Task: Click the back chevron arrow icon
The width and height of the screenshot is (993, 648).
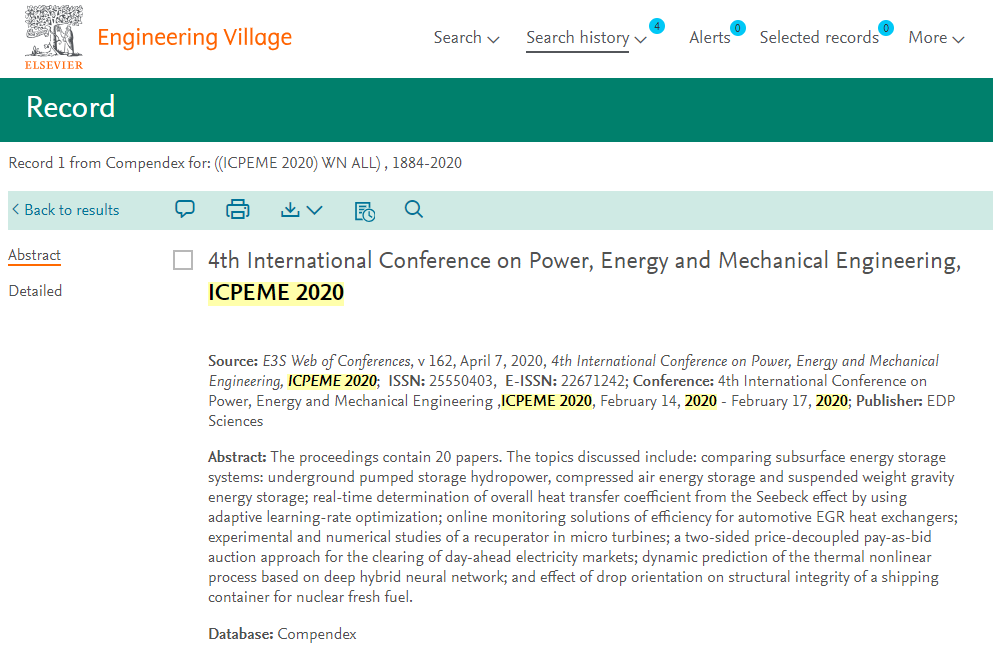Action: point(16,209)
